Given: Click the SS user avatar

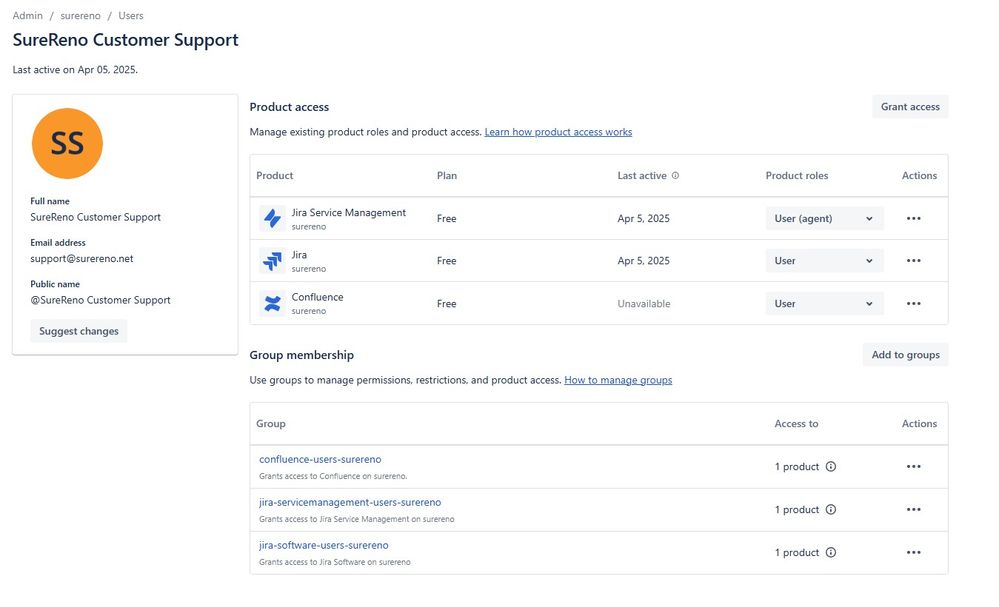Looking at the screenshot, I should (67, 144).
